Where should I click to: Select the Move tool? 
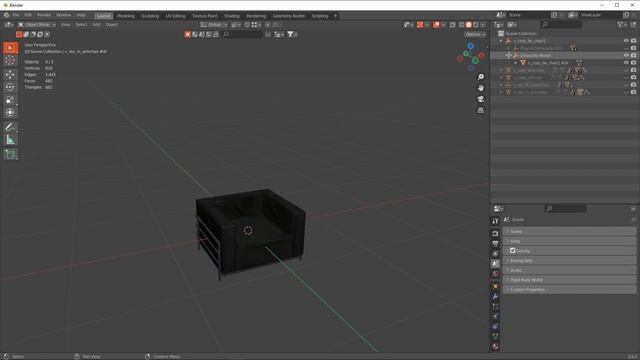click(x=10, y=75)
